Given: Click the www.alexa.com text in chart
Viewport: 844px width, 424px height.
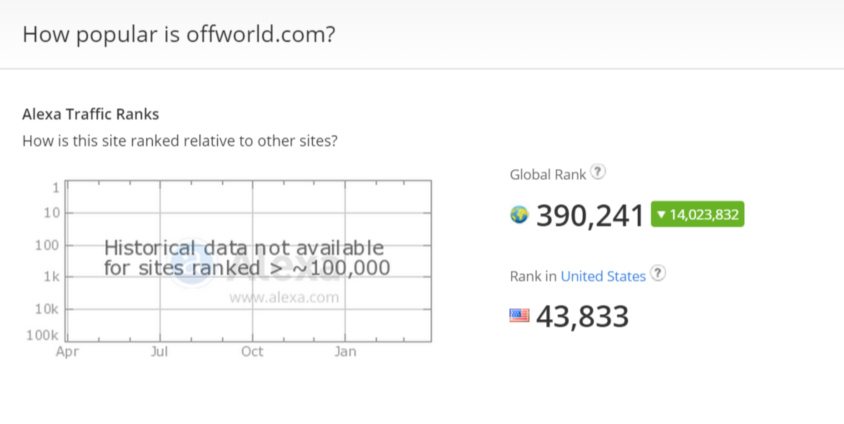Looking at the screenshot, I should point(284,298).
